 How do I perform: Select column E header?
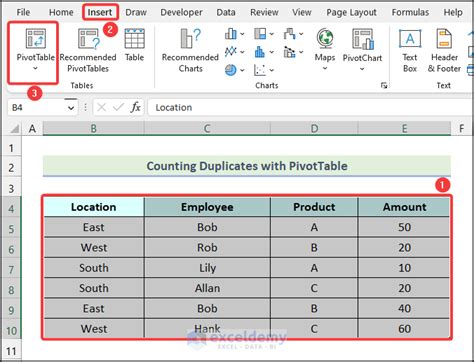404,128
